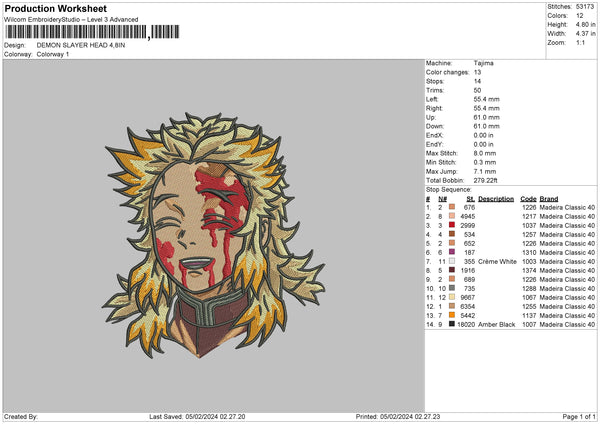Image resolution: width=600 pixels, height=424 pixels.
Task: Select the gray color swatch in stop 10
Action: pos(452,288)
